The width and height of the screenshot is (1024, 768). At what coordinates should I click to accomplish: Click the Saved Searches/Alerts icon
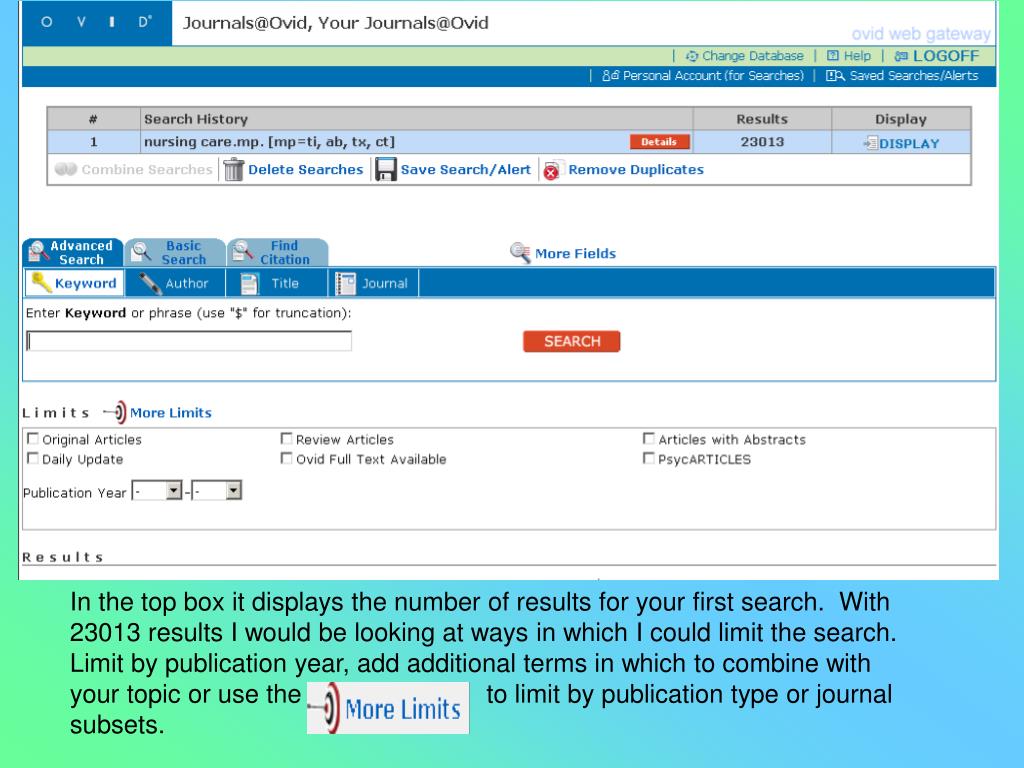tap(835, 76)
